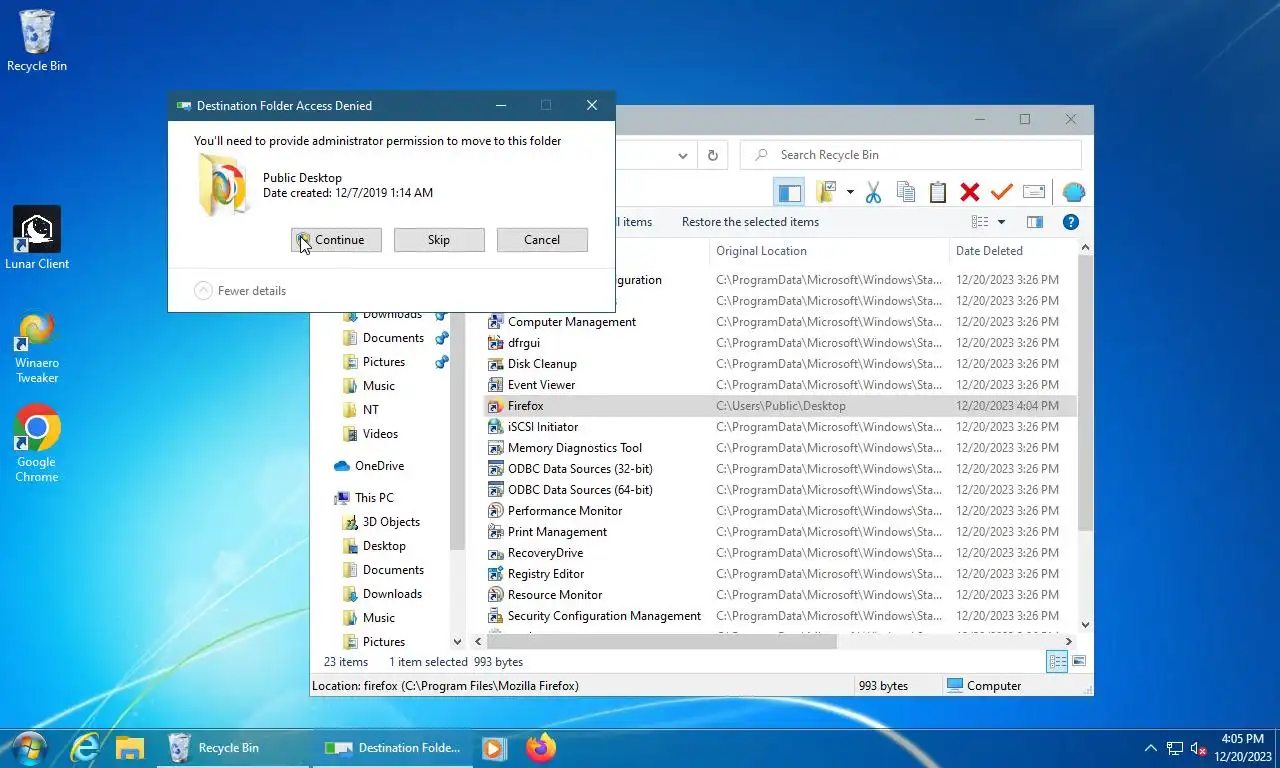Open the change view dropdown arrow

[x=1001, y=222]
